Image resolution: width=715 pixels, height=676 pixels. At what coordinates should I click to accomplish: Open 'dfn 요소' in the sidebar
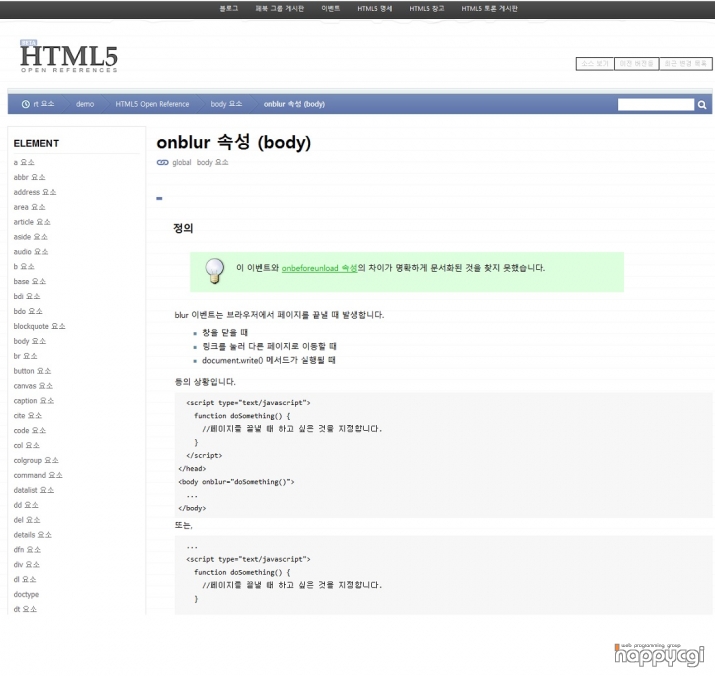point(27,550)
